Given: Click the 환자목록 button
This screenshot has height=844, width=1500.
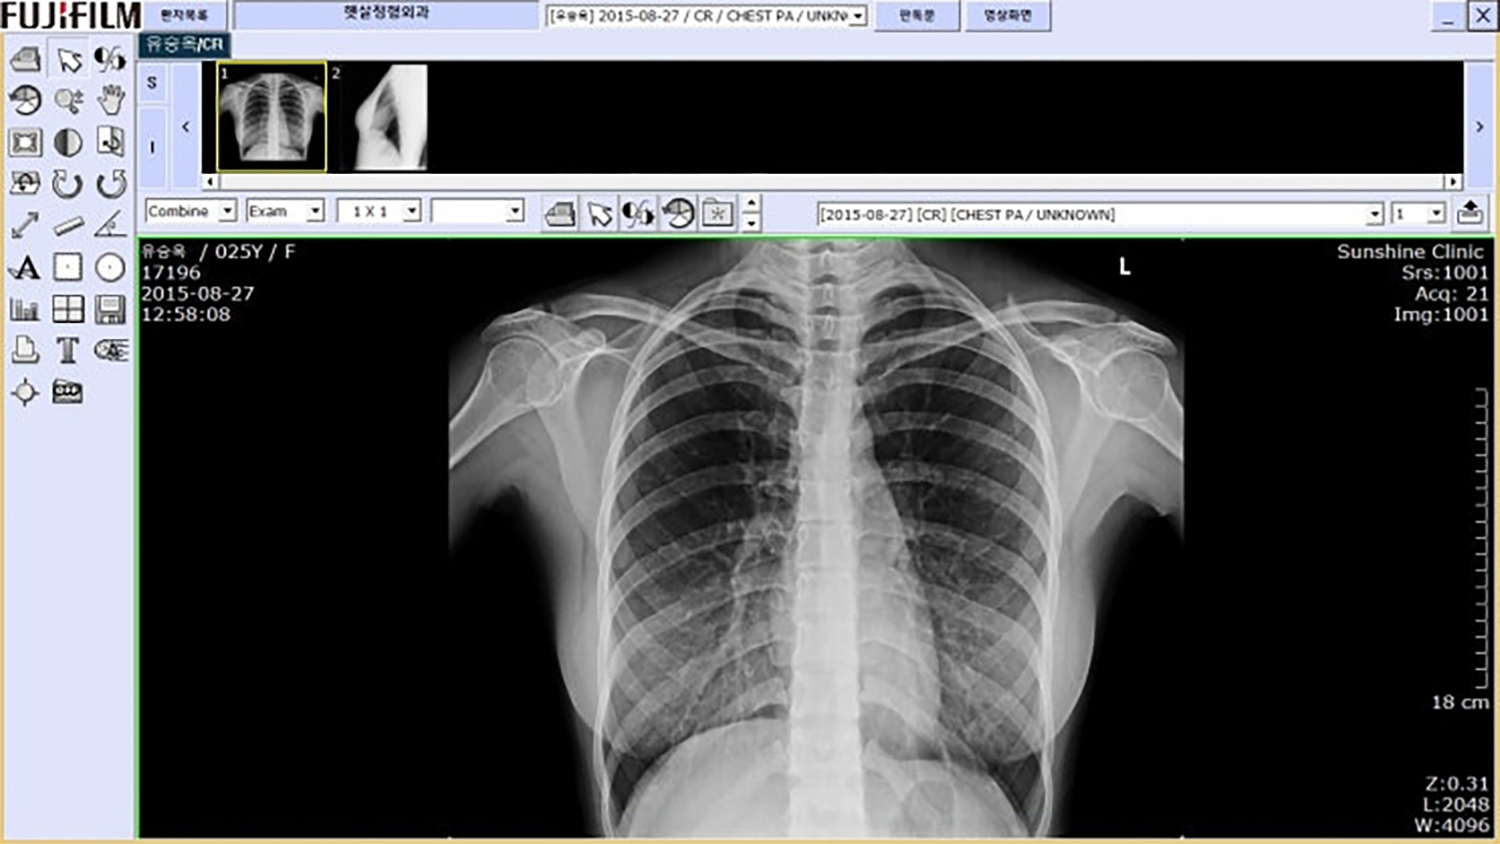Looking at the screenshot, I should [185, 15].
